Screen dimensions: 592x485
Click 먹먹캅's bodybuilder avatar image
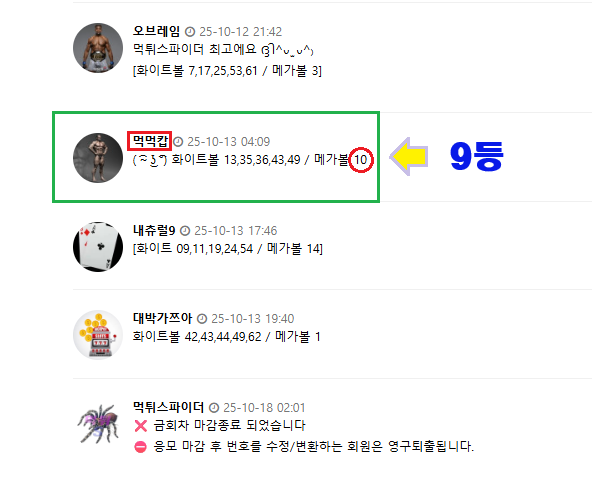pos(98,158)
